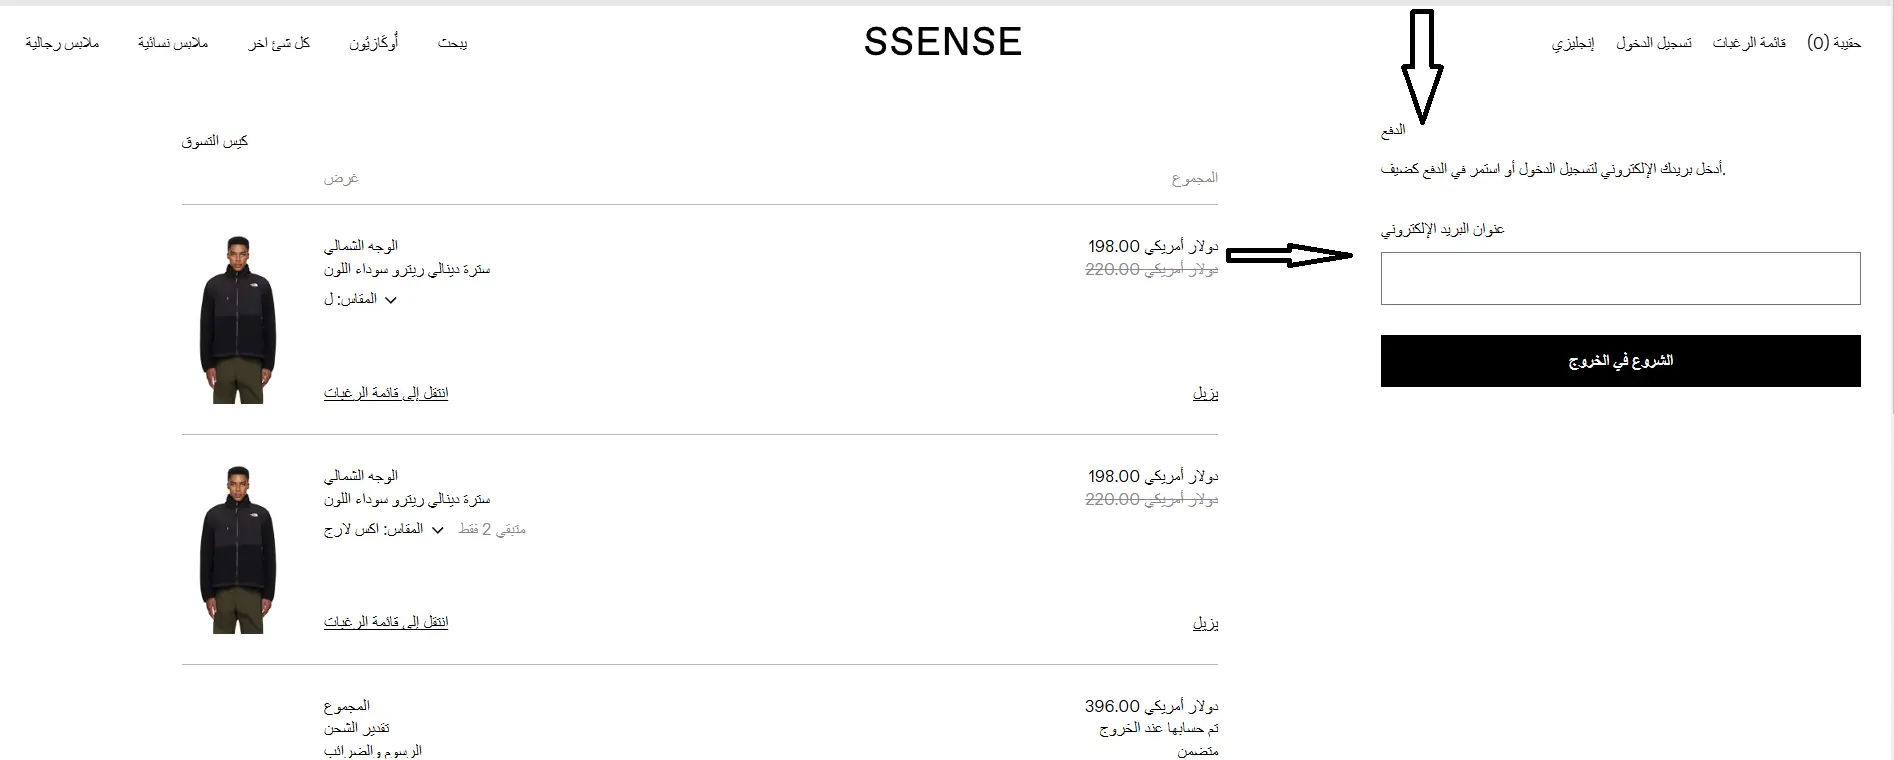This screenshot has width=1894, height=760.
Task: Open the ملابس نسائية womenswear menu
Action: [x=173, y=43]
